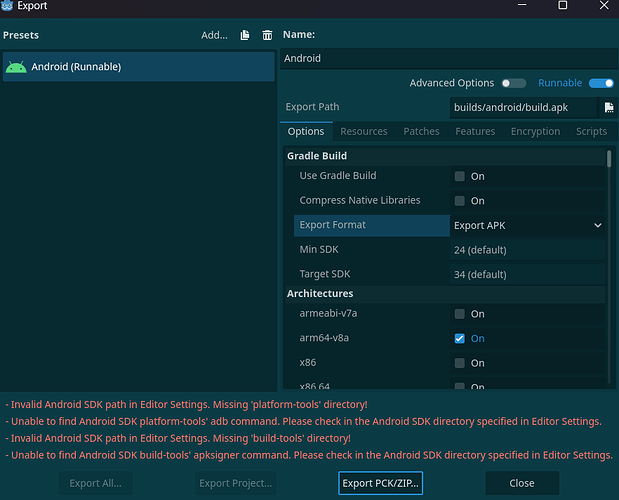Click the Godot icon in title bar

click(9, 6)
